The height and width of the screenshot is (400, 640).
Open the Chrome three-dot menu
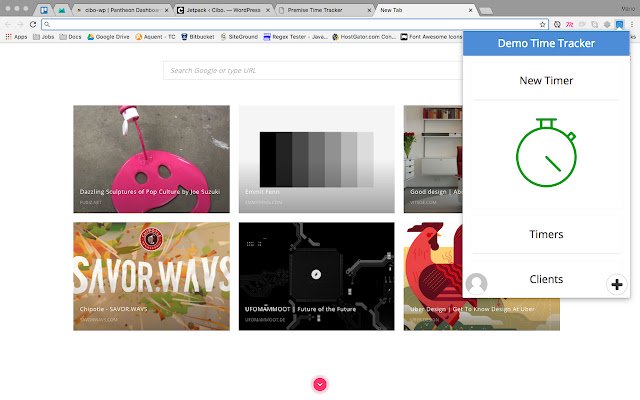tap(632, 24)
